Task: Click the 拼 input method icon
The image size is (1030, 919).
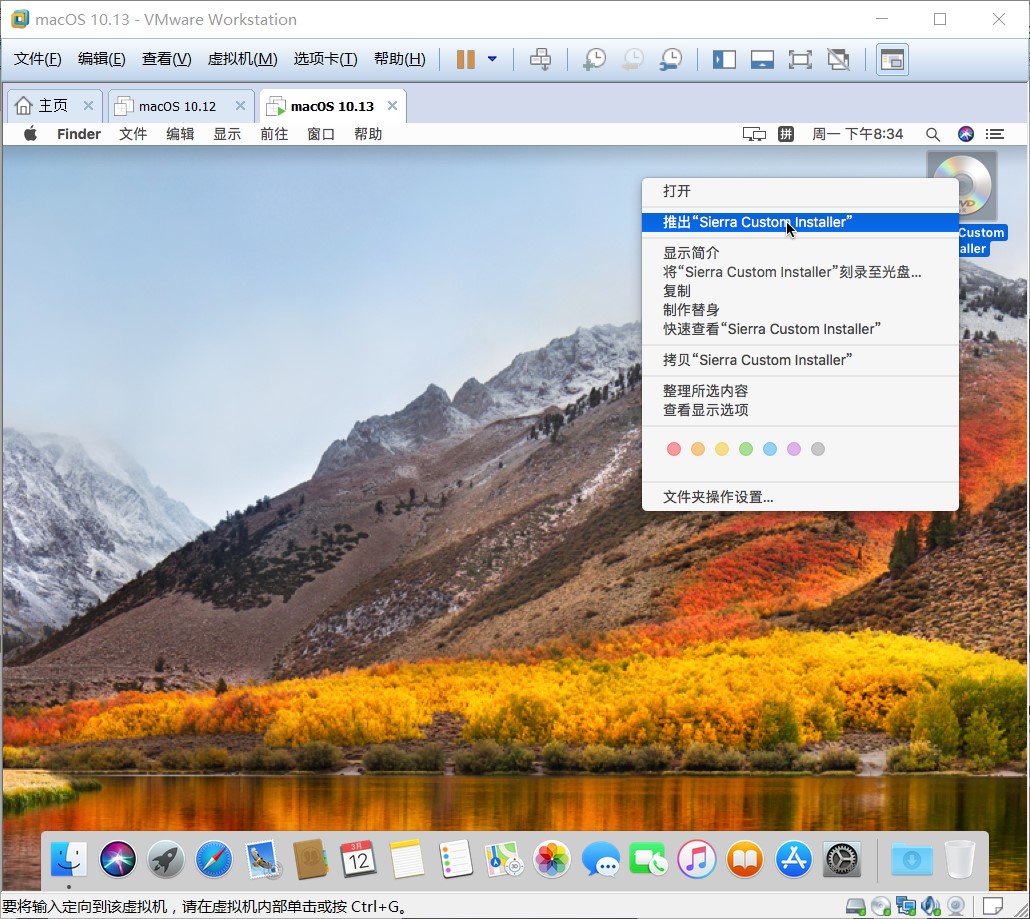Action: 786,134
